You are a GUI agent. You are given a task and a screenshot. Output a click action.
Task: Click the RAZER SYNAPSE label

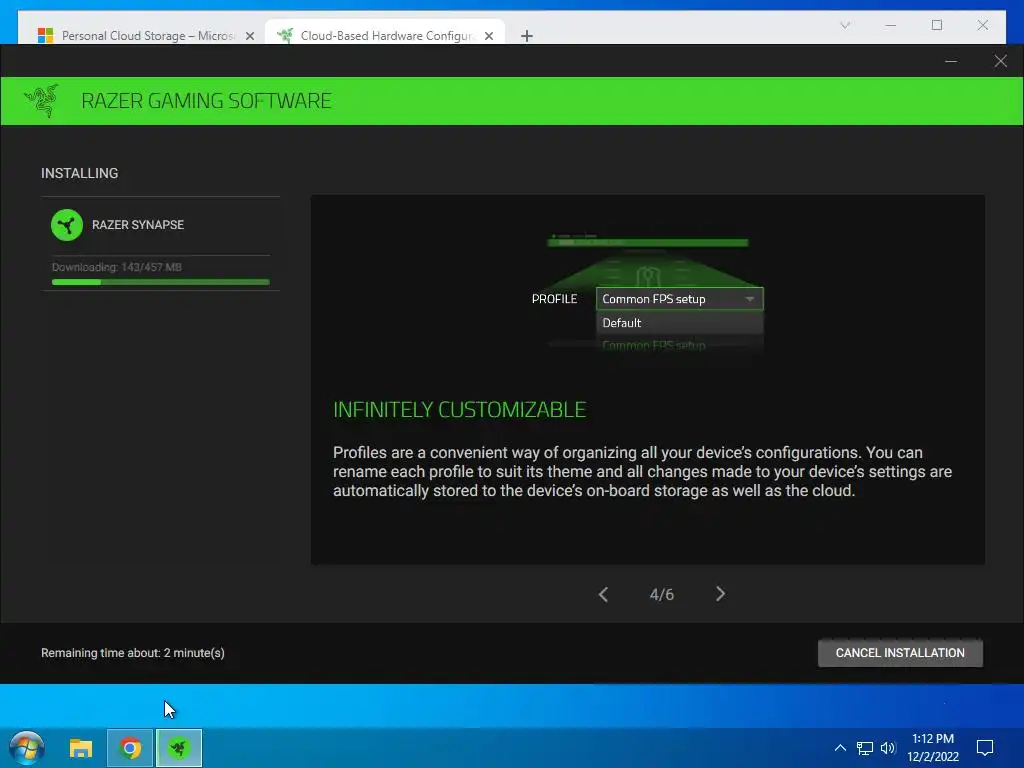(x=138, y=225)
